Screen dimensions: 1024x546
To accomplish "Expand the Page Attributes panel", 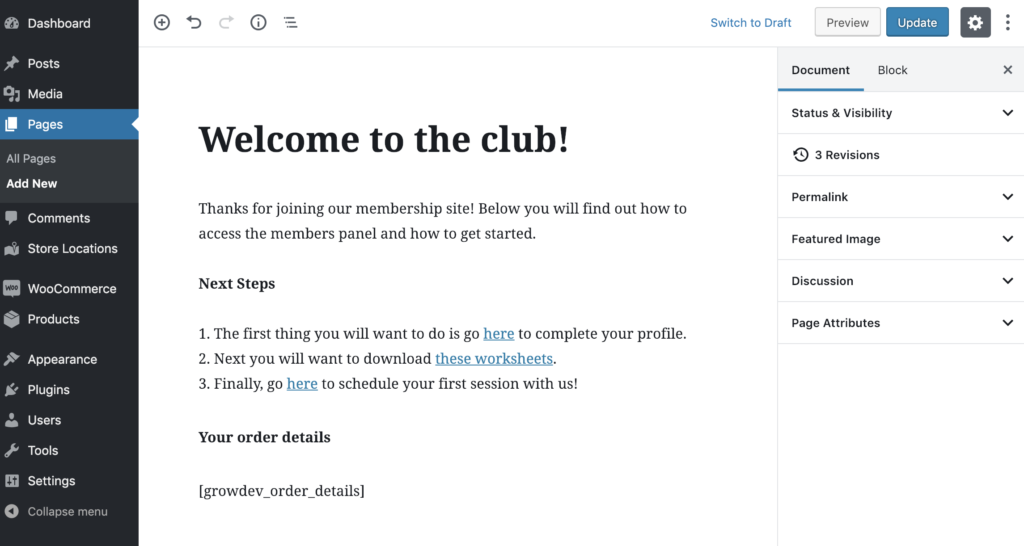I will coord(901,323).
